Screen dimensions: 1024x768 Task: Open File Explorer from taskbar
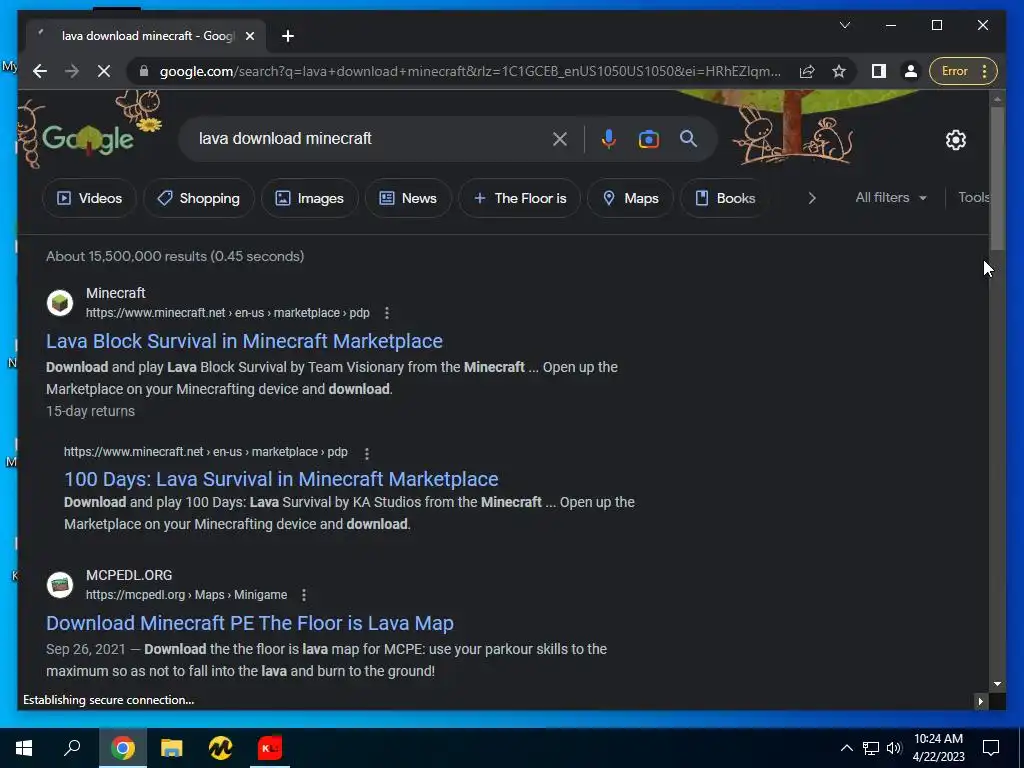172,748
